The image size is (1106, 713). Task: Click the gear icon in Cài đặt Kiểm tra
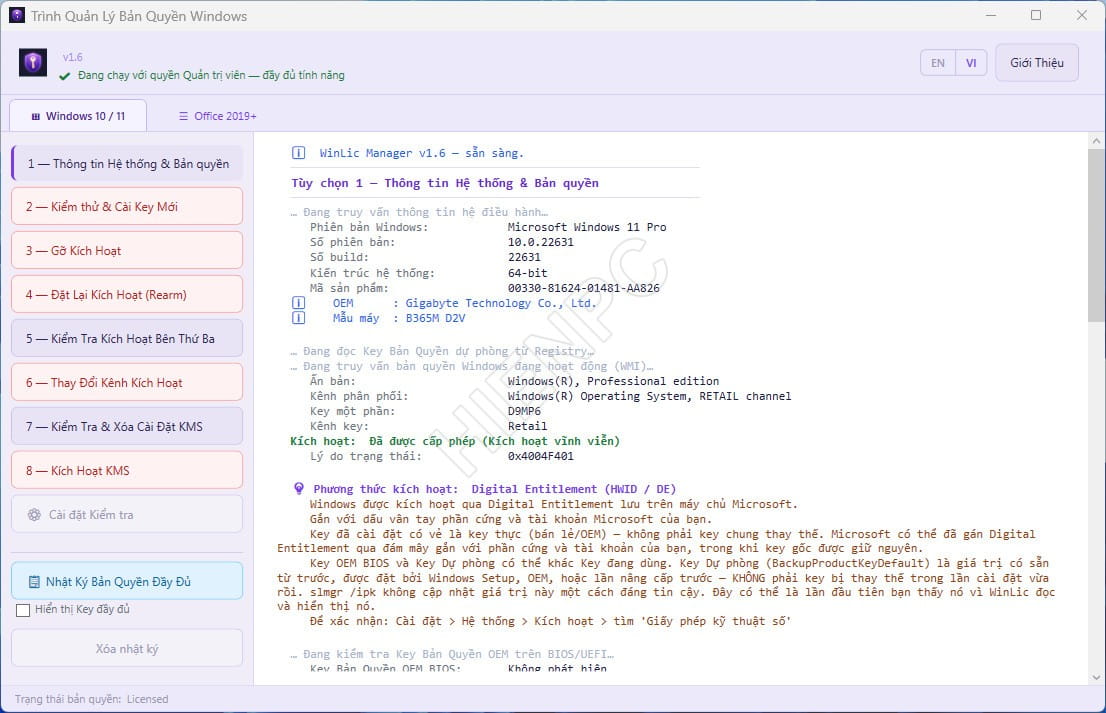[34, 515]
